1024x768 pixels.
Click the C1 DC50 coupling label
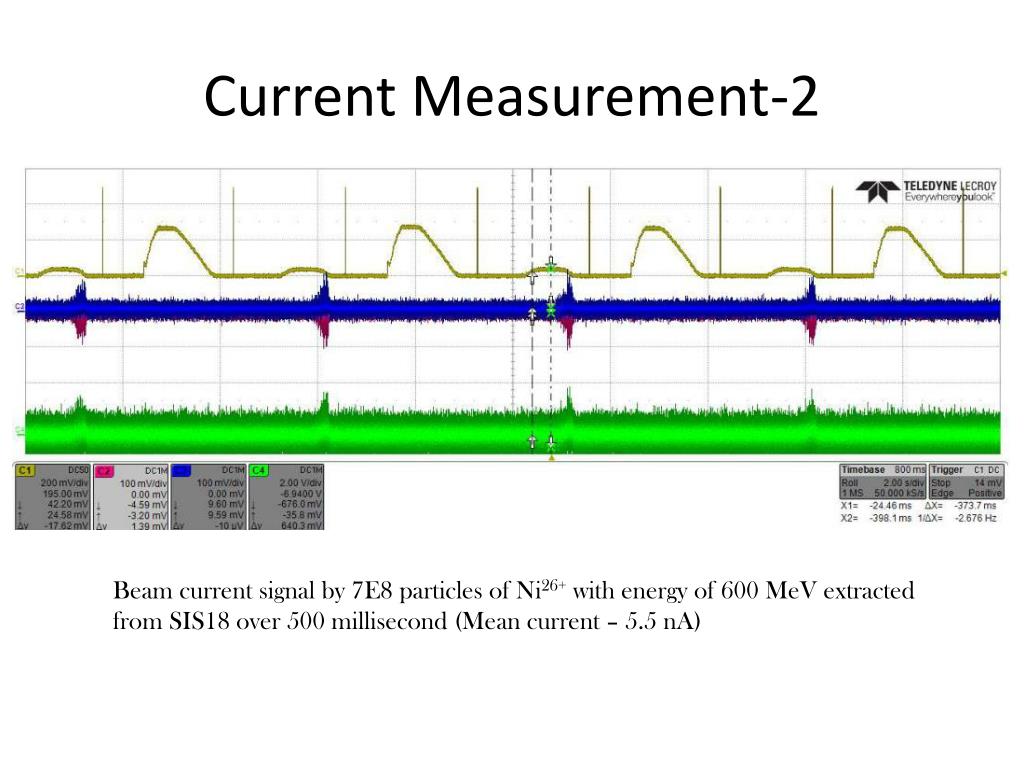pyautogui.click(x=78, y=470)
